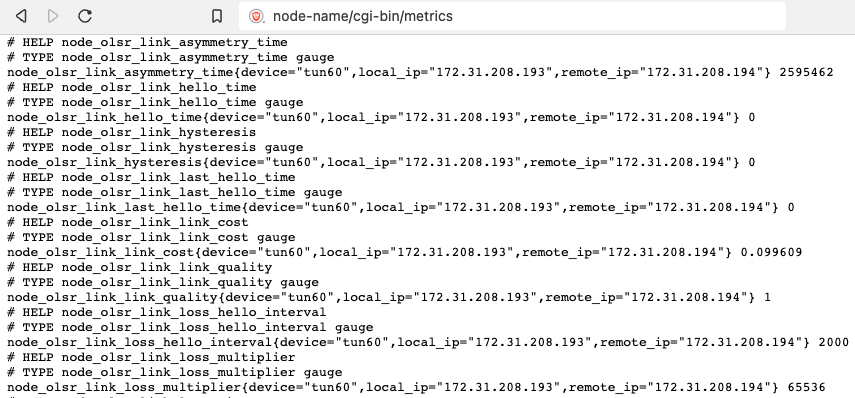The width and height of the screenshot is (855, 398).
Task: Click the loss_multiplier value 65536
Action: coord(806,387)
